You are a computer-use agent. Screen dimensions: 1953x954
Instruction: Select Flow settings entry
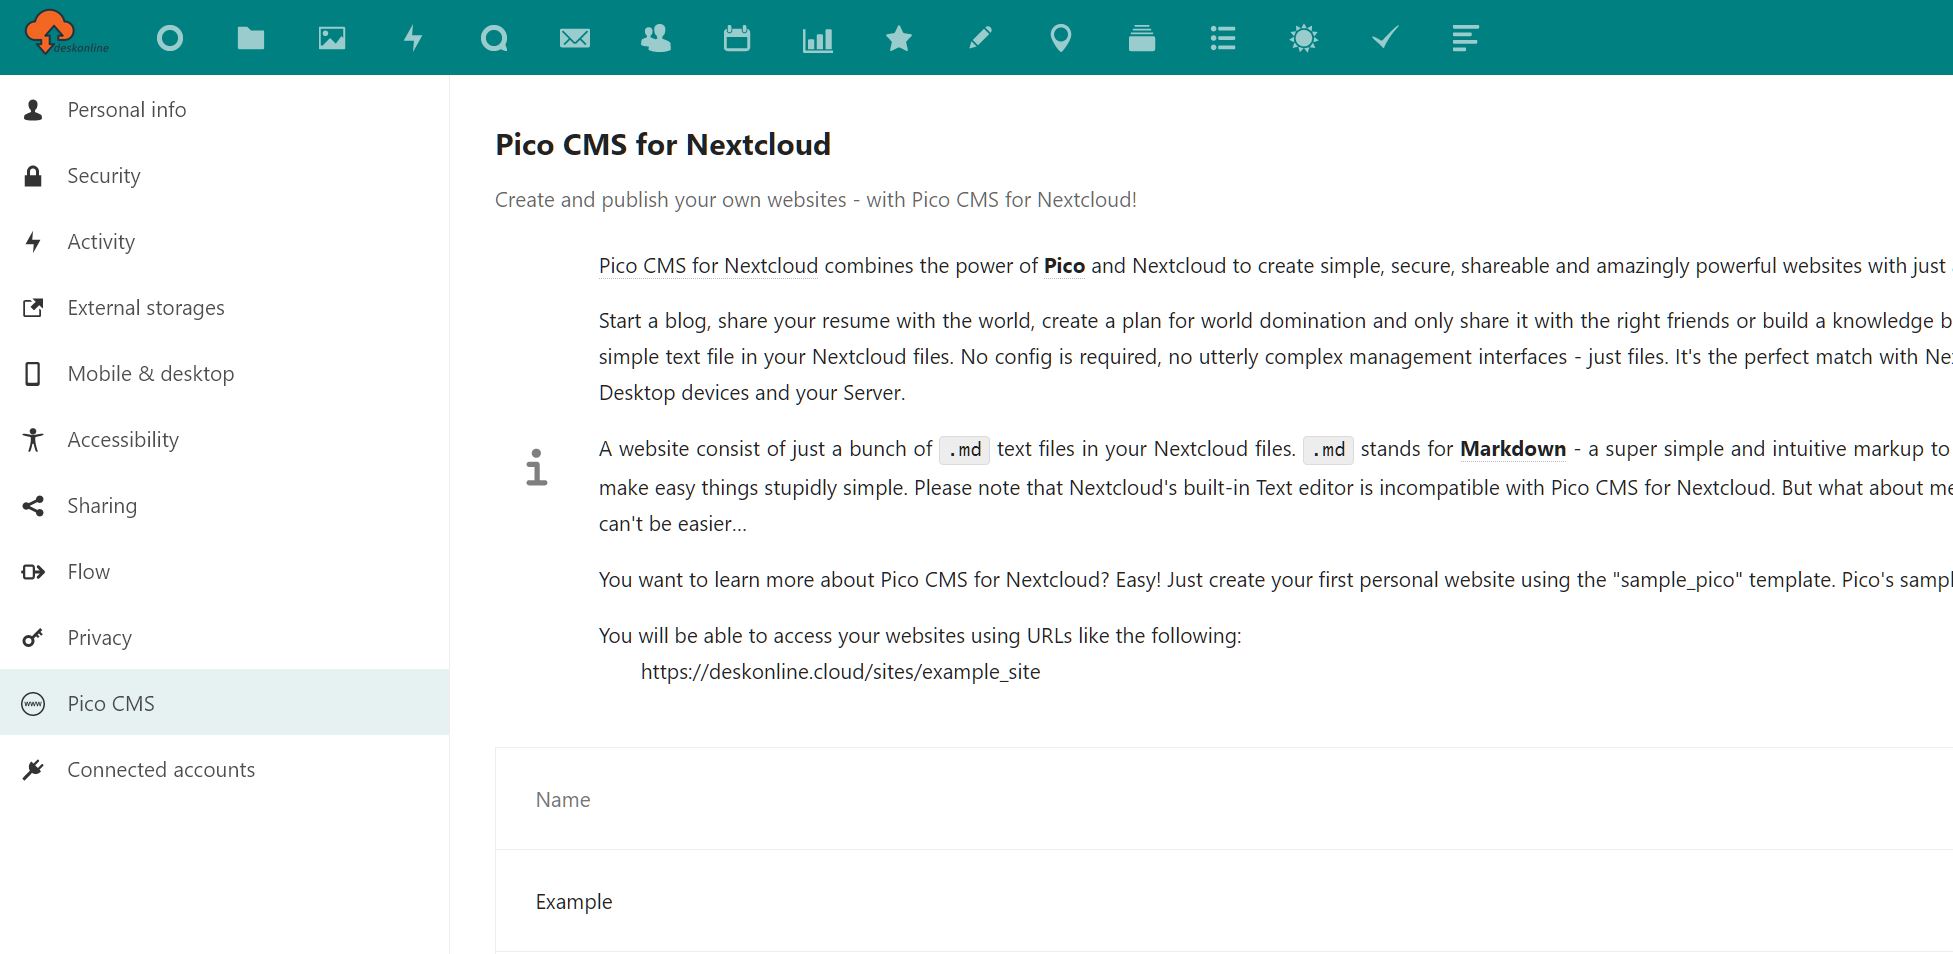point(225,572)
